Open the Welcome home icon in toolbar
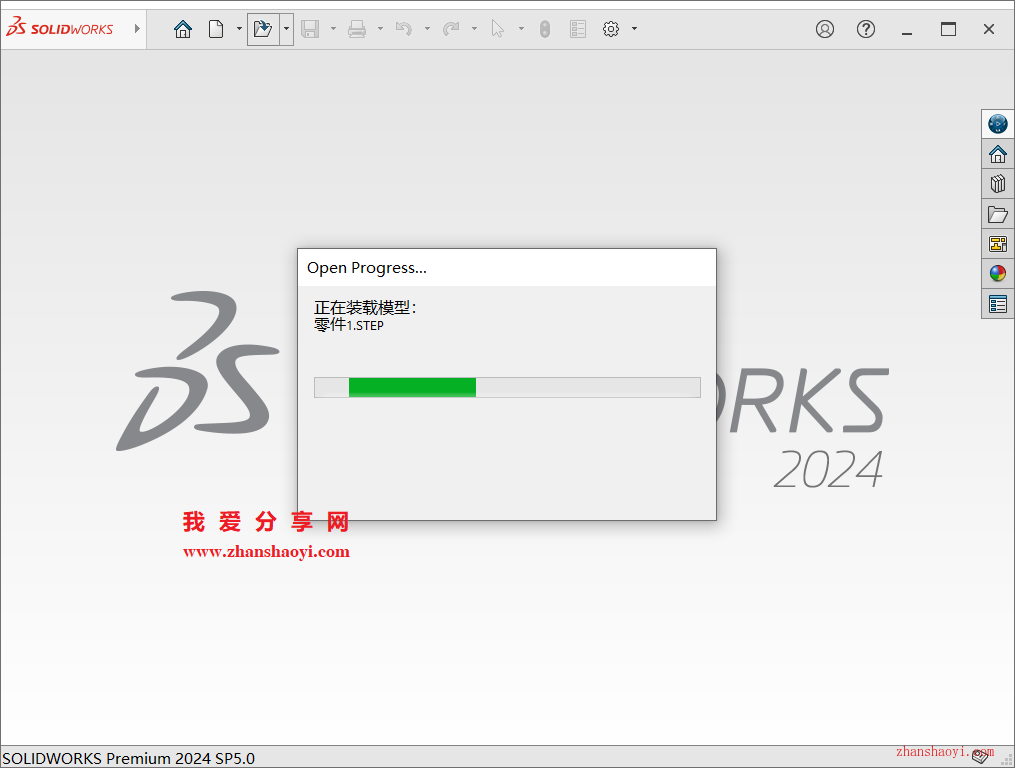 (x=183, y=29)
